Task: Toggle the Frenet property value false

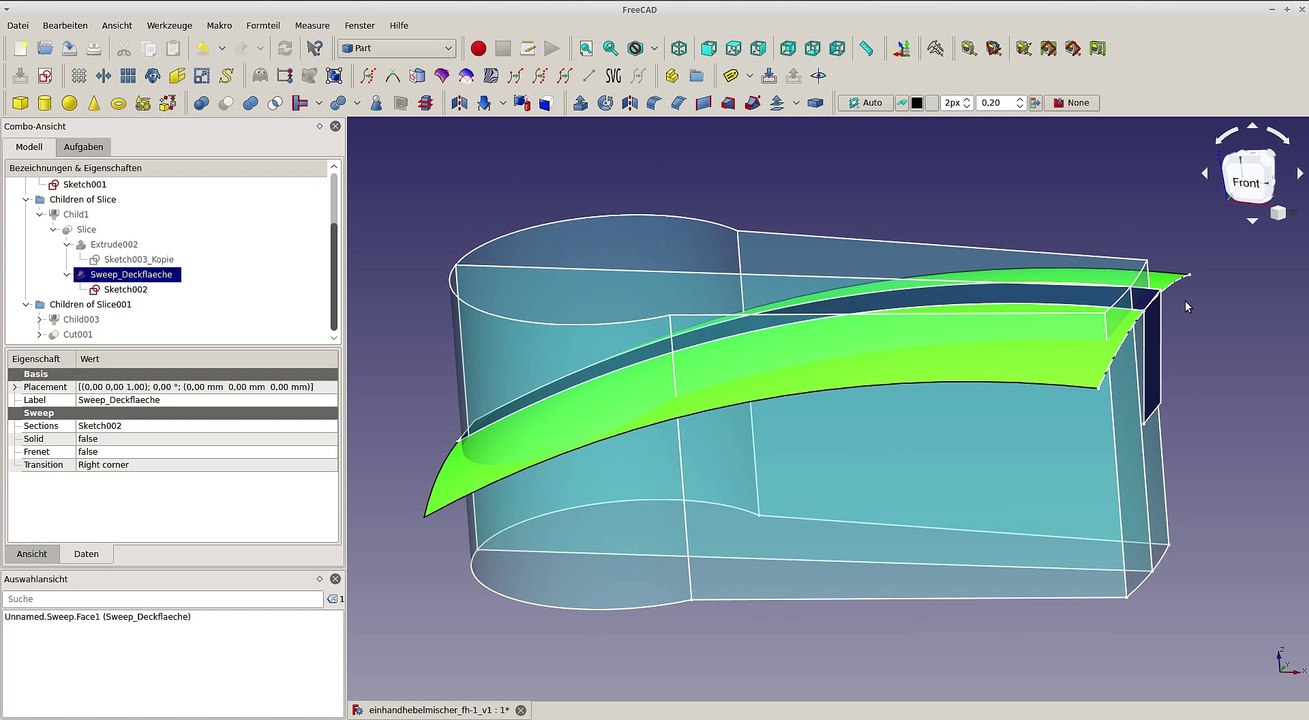Action: pos(207,452)
